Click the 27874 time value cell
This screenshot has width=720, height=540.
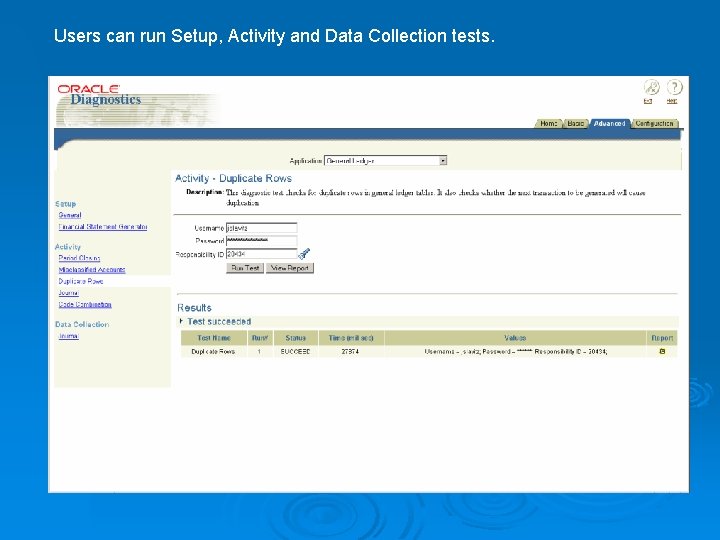click(350, 352)
